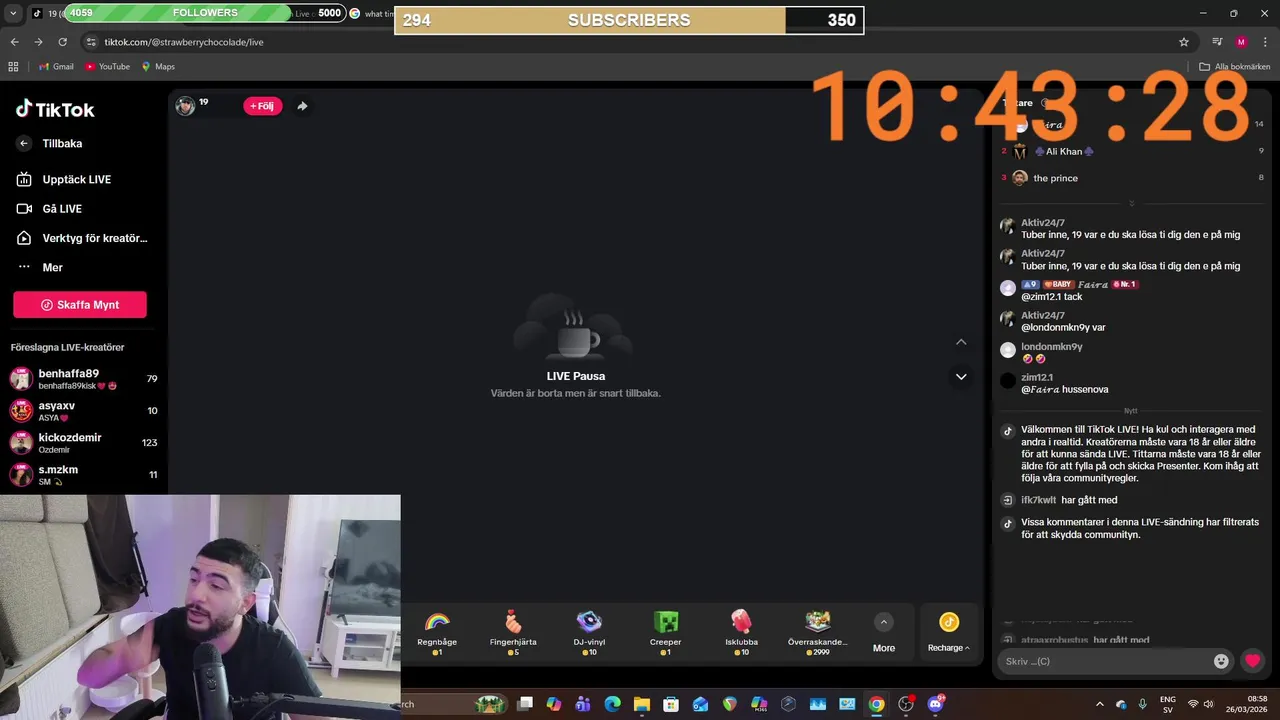This screenshot has height=720, width=1280.
Task: Send the Fingerhjärta gift
Action: coord(513,633)
